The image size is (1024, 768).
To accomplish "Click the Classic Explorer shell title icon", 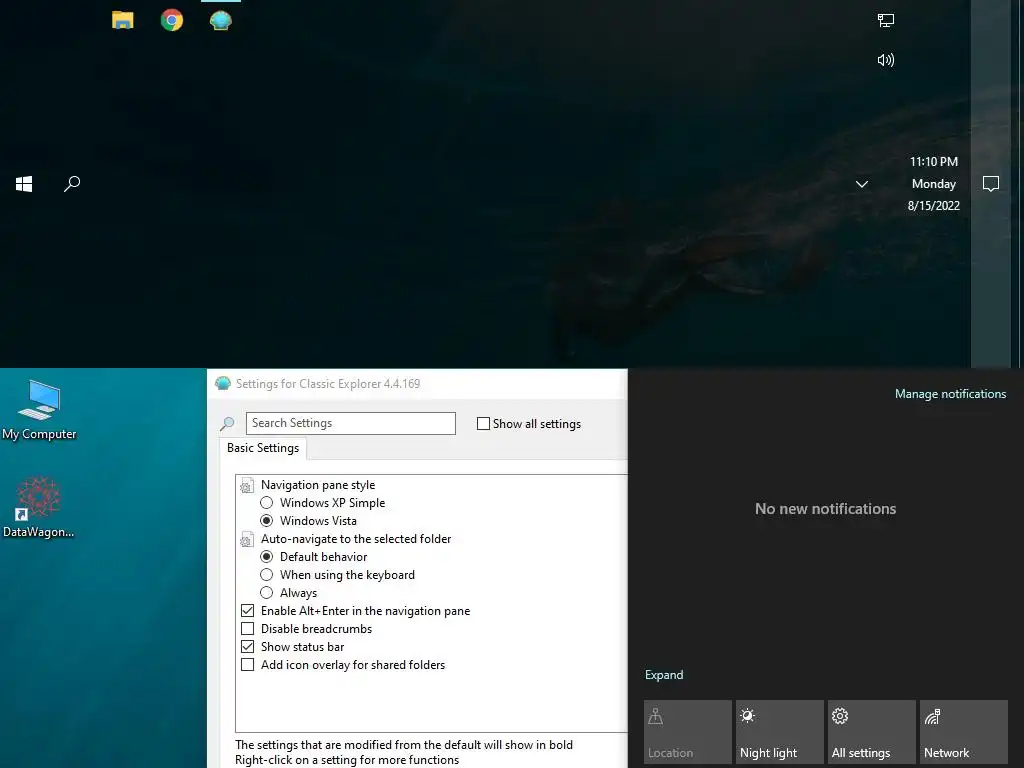I will [x=223, y=383].
